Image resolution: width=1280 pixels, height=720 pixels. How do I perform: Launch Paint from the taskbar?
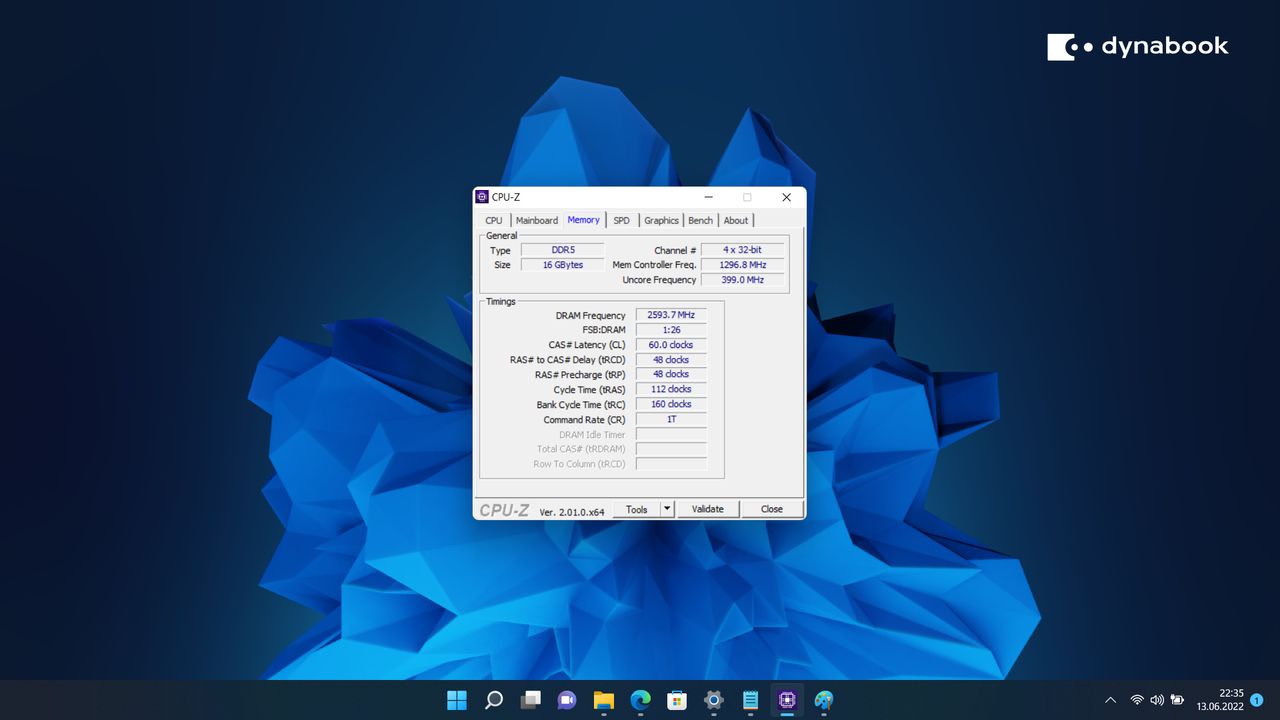click(x=823, y=700)
